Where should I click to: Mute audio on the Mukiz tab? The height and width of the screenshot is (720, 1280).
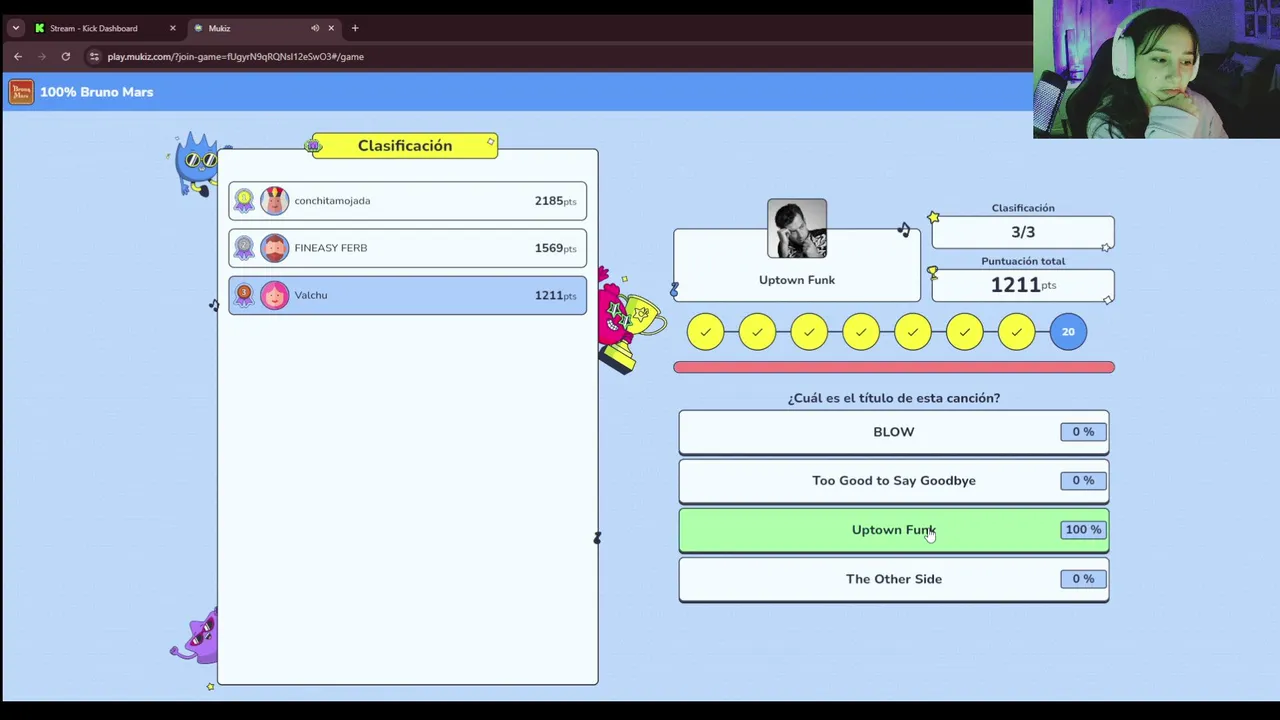pos(314,28)
